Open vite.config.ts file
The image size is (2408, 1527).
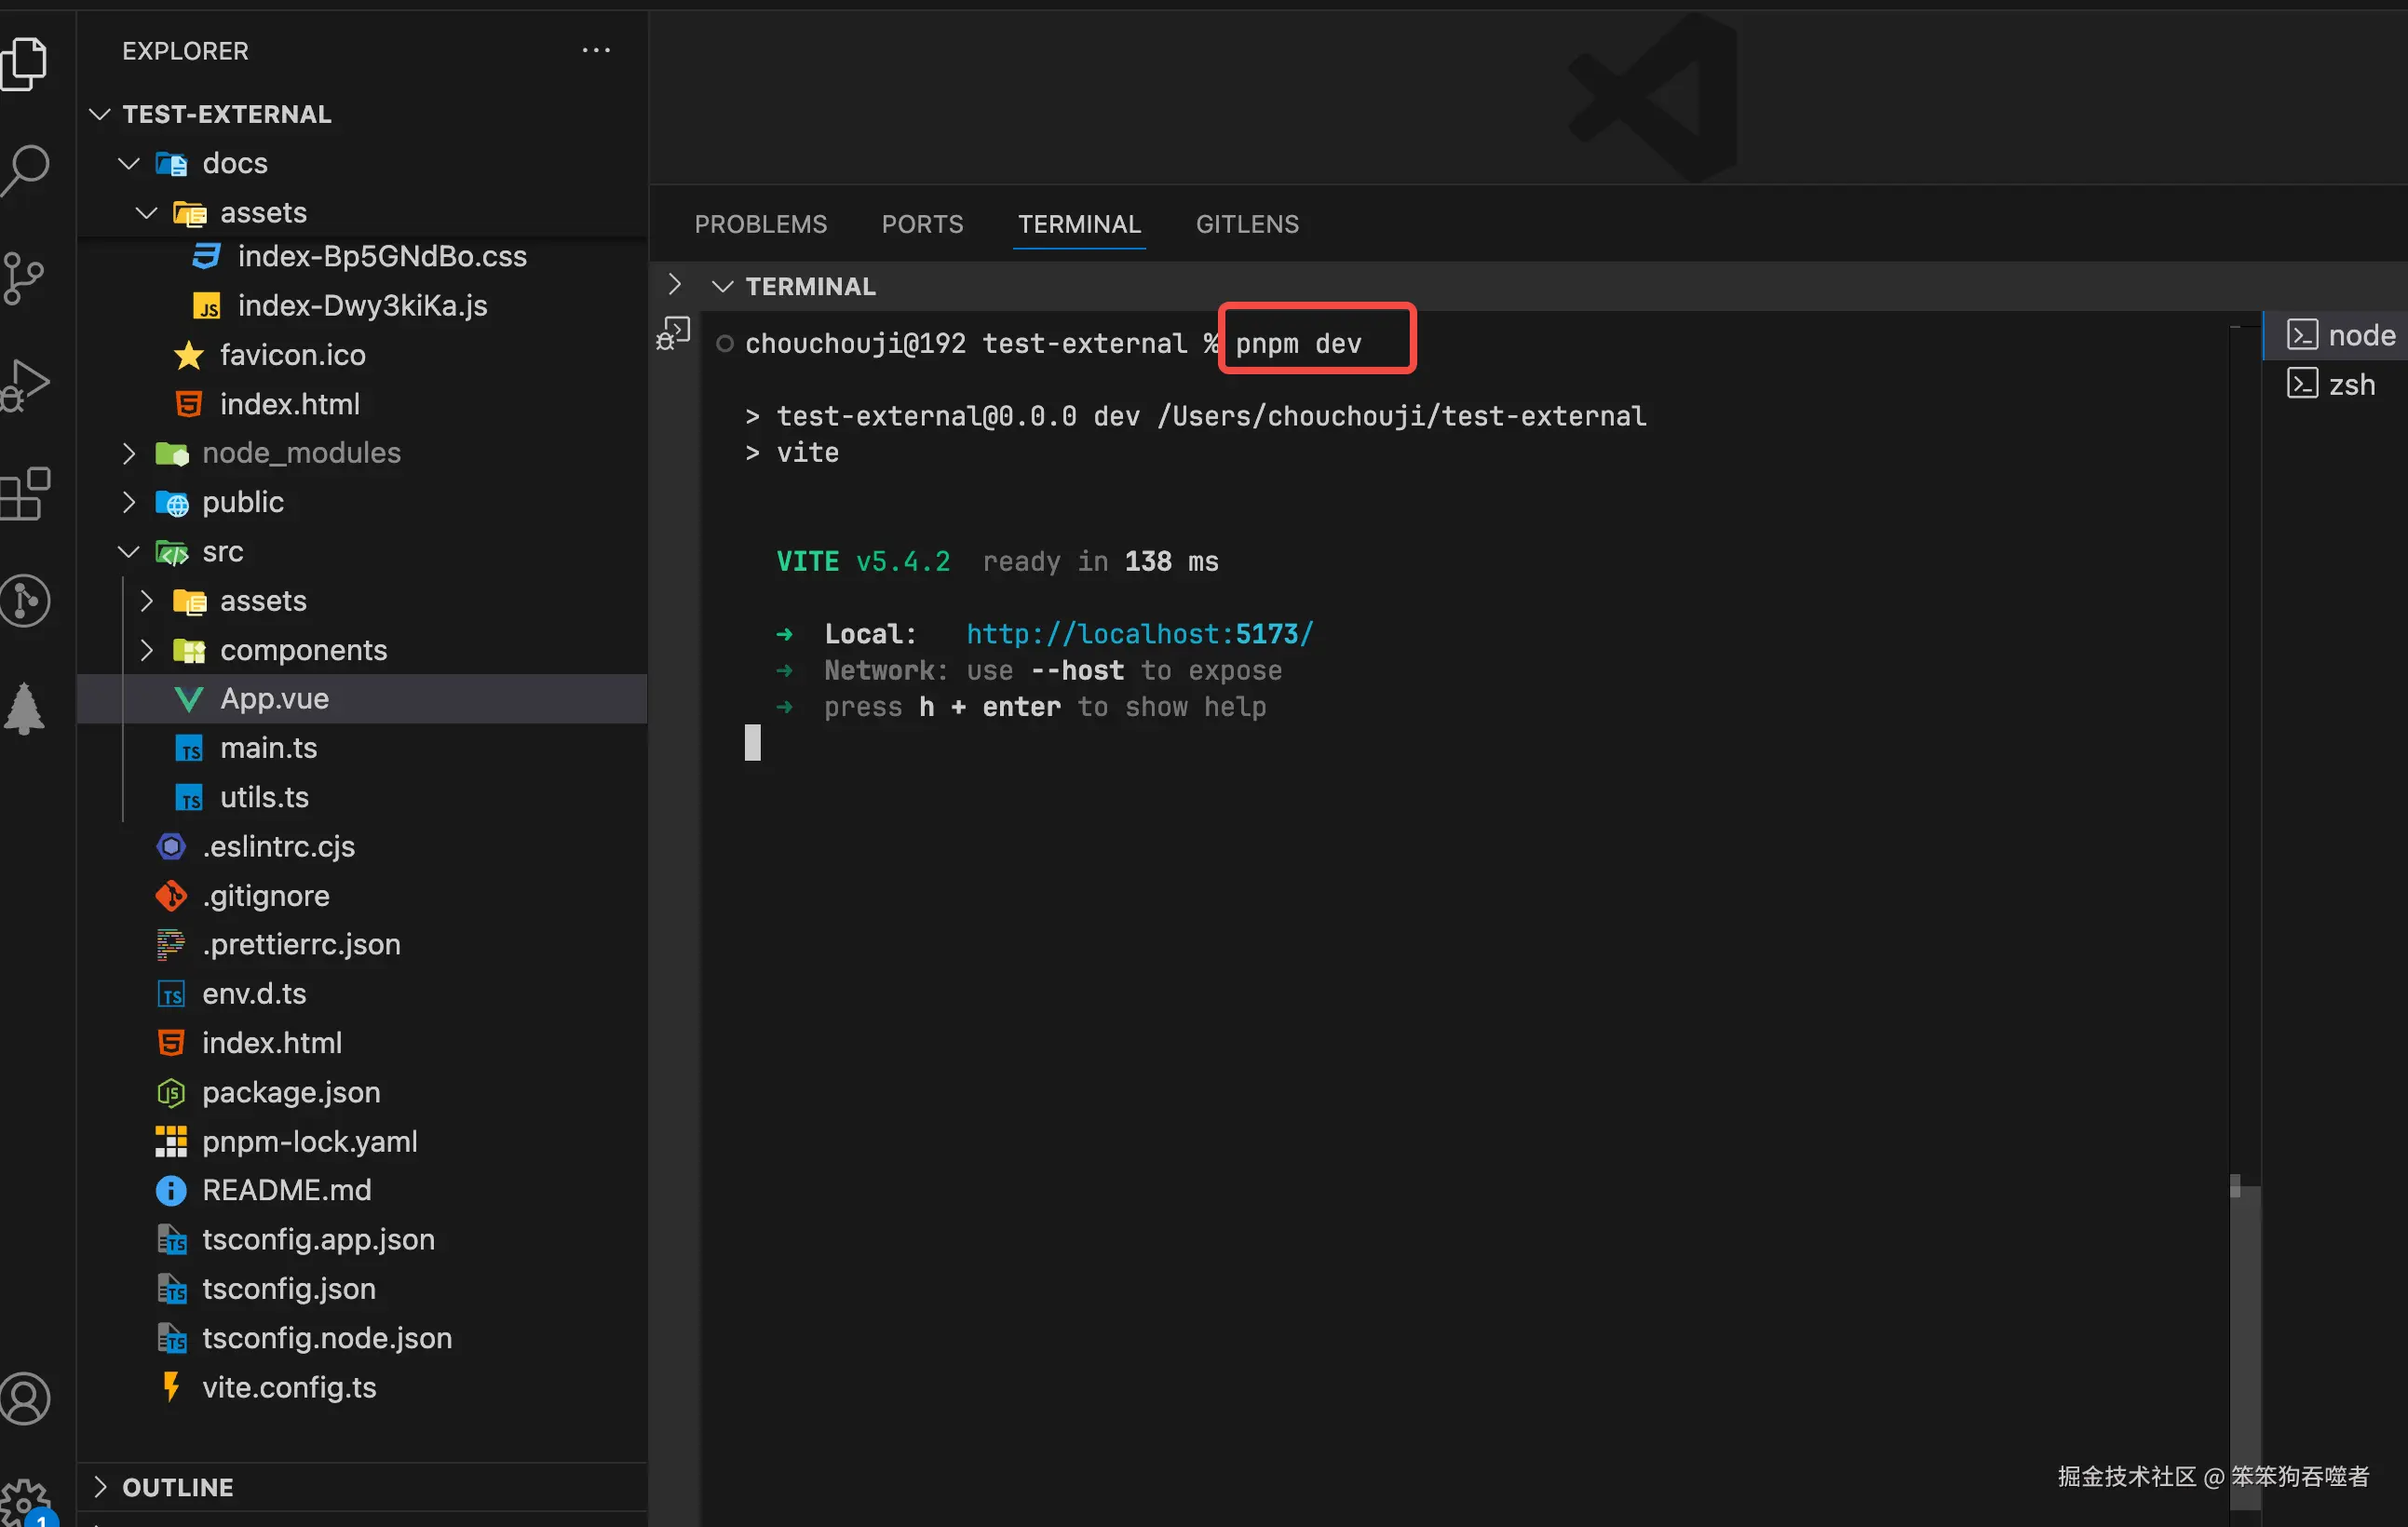(x=289, y=1387)
